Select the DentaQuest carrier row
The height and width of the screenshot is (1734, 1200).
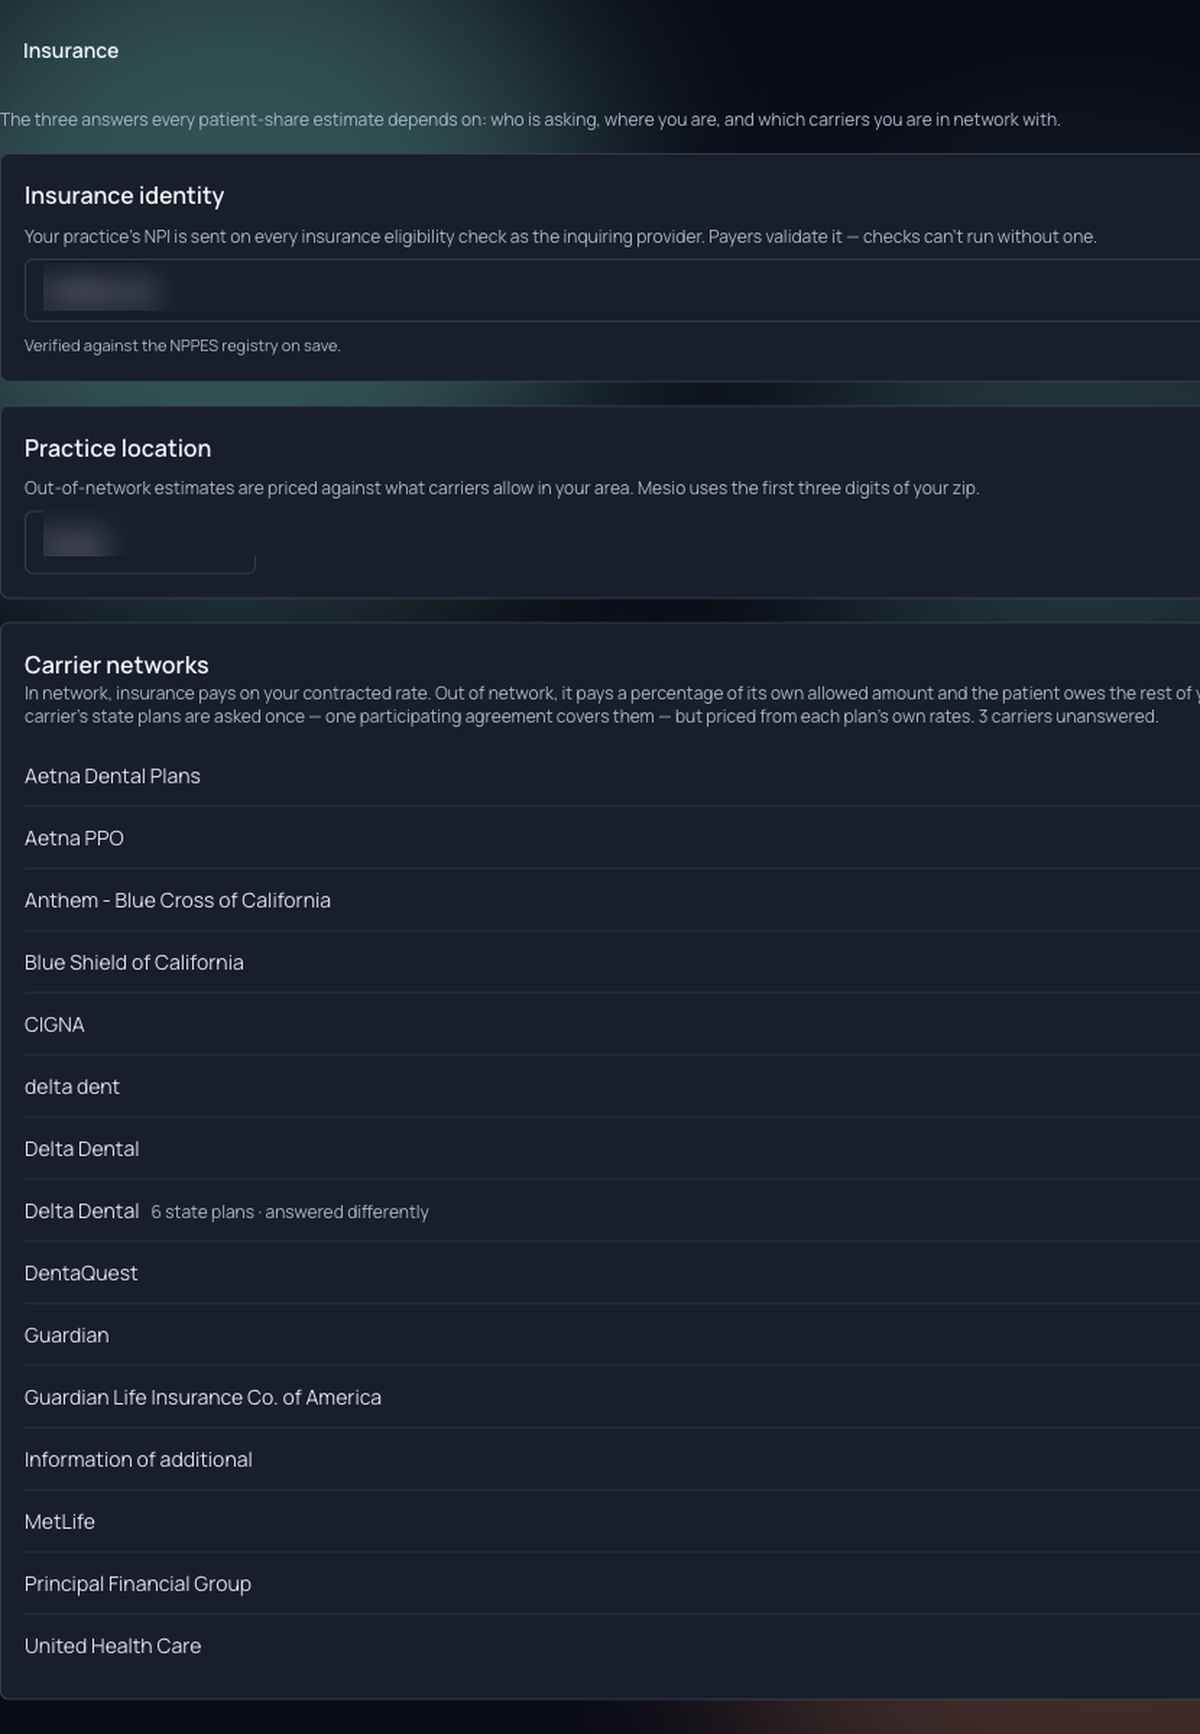(x=612, y=1273)
